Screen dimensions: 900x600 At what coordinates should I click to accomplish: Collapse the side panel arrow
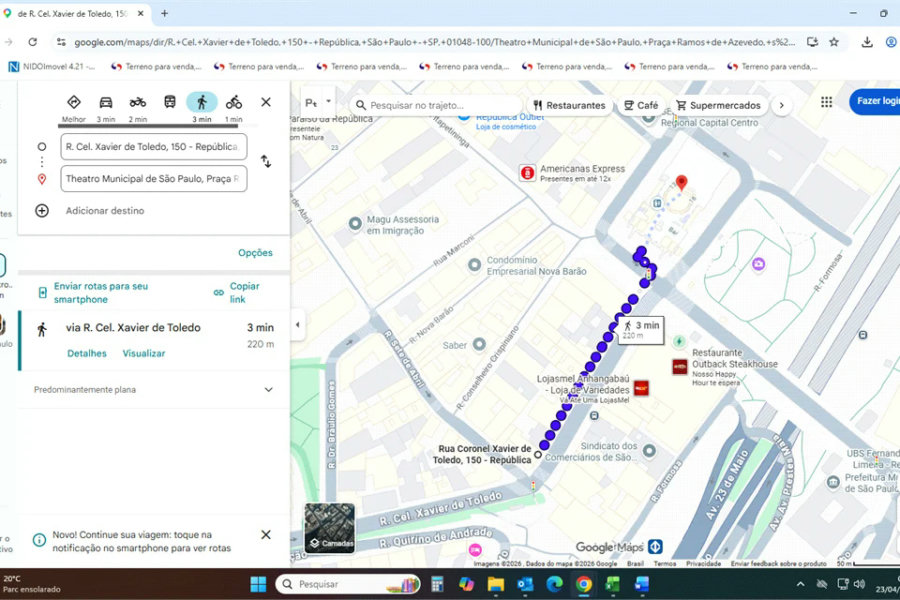297,325
